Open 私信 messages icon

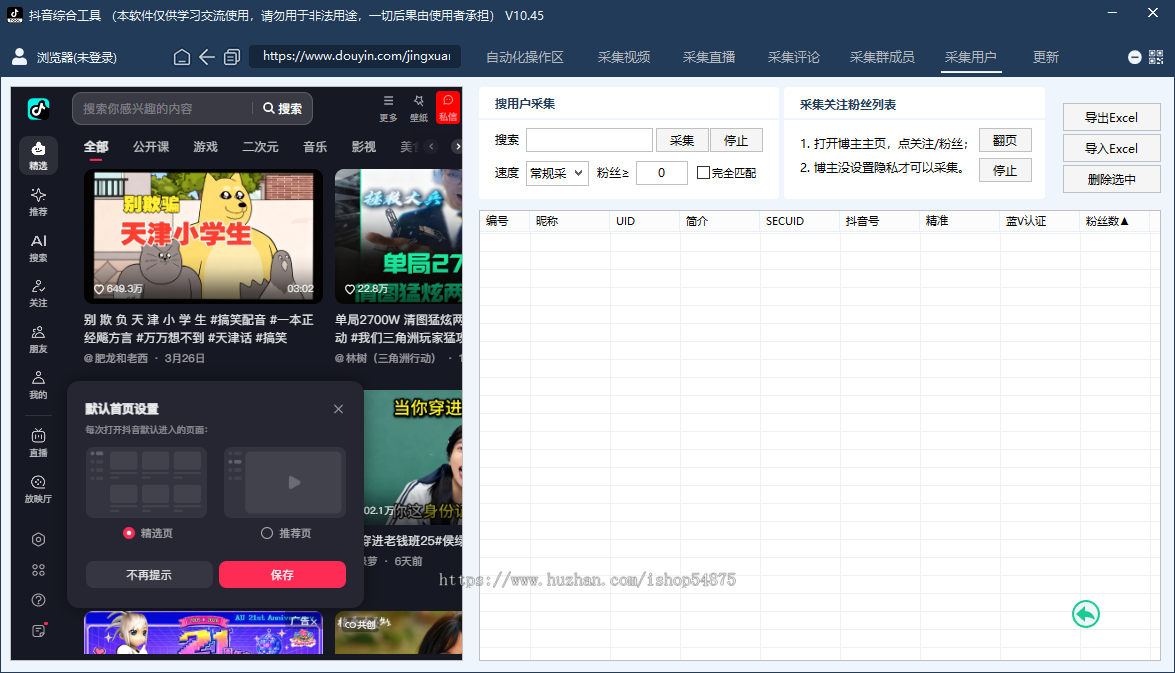pyautogui.click(x=448, y=107)
